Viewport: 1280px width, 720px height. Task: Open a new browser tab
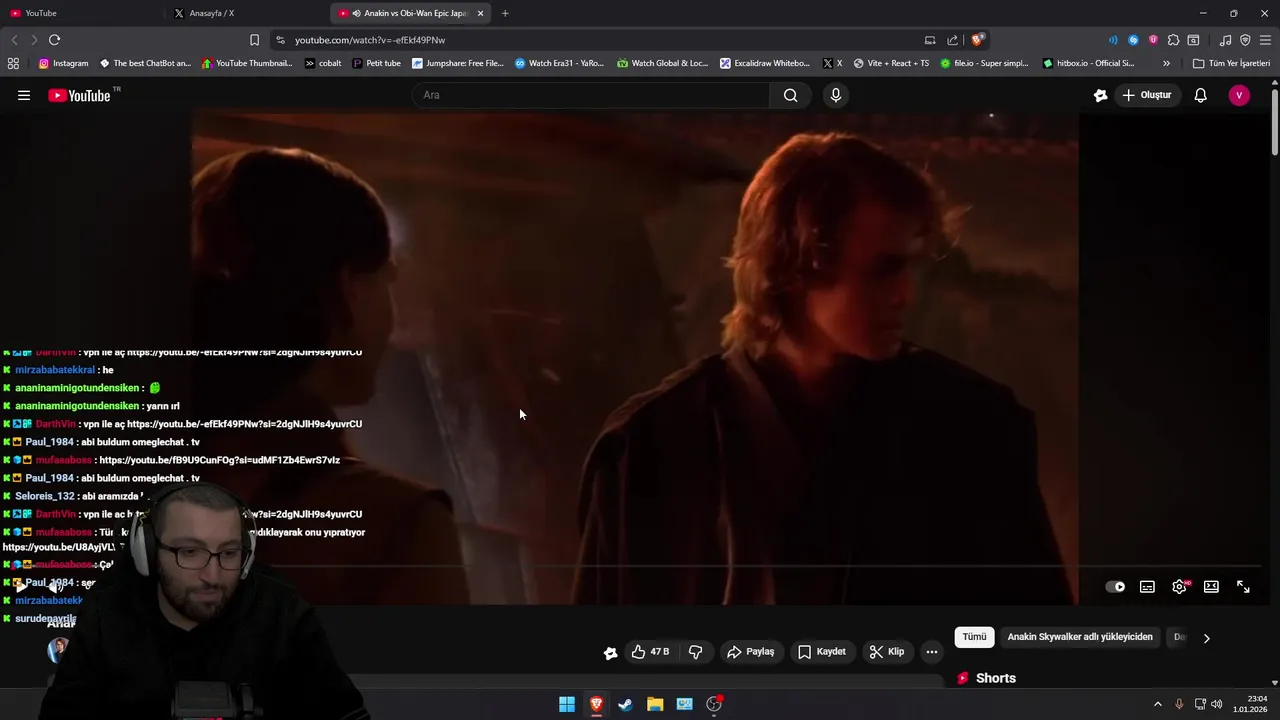pyautogui.click(x=505, y=13)
